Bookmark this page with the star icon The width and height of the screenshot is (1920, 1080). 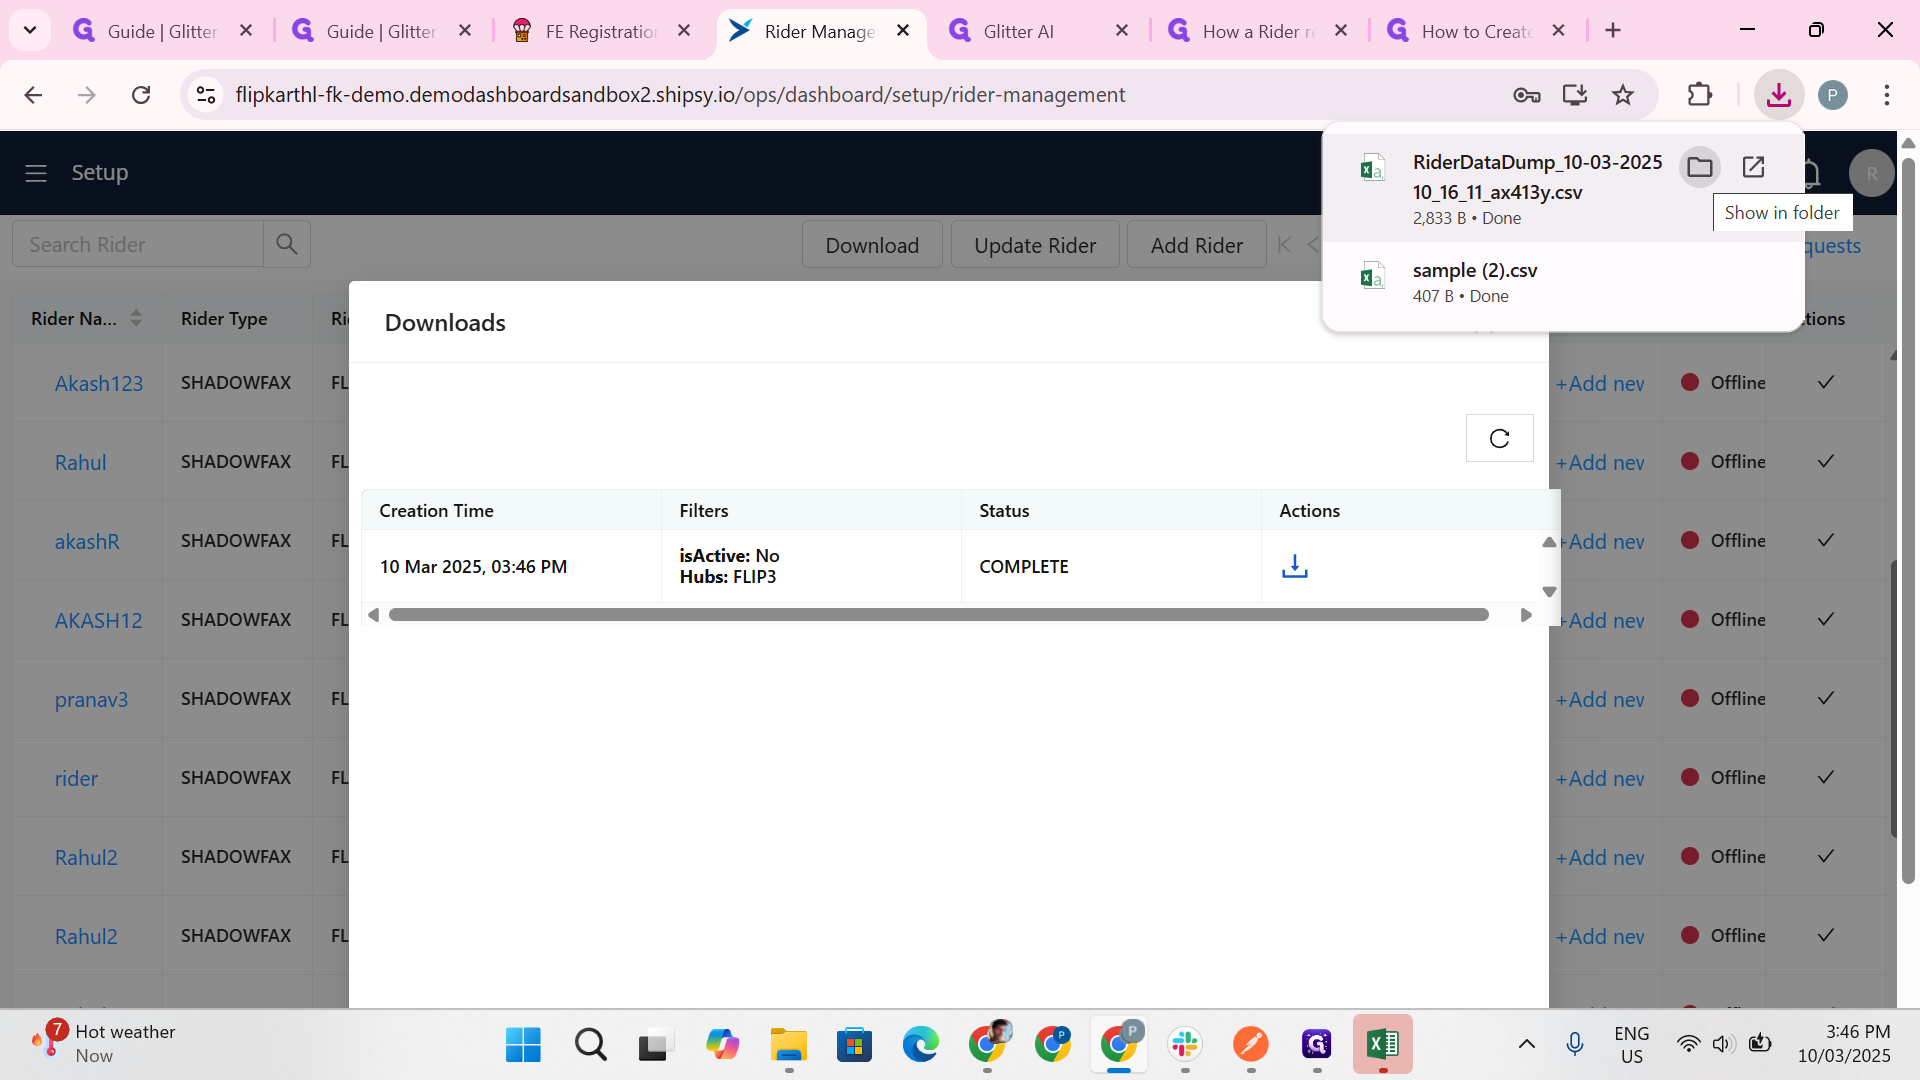coord(1623,95)
